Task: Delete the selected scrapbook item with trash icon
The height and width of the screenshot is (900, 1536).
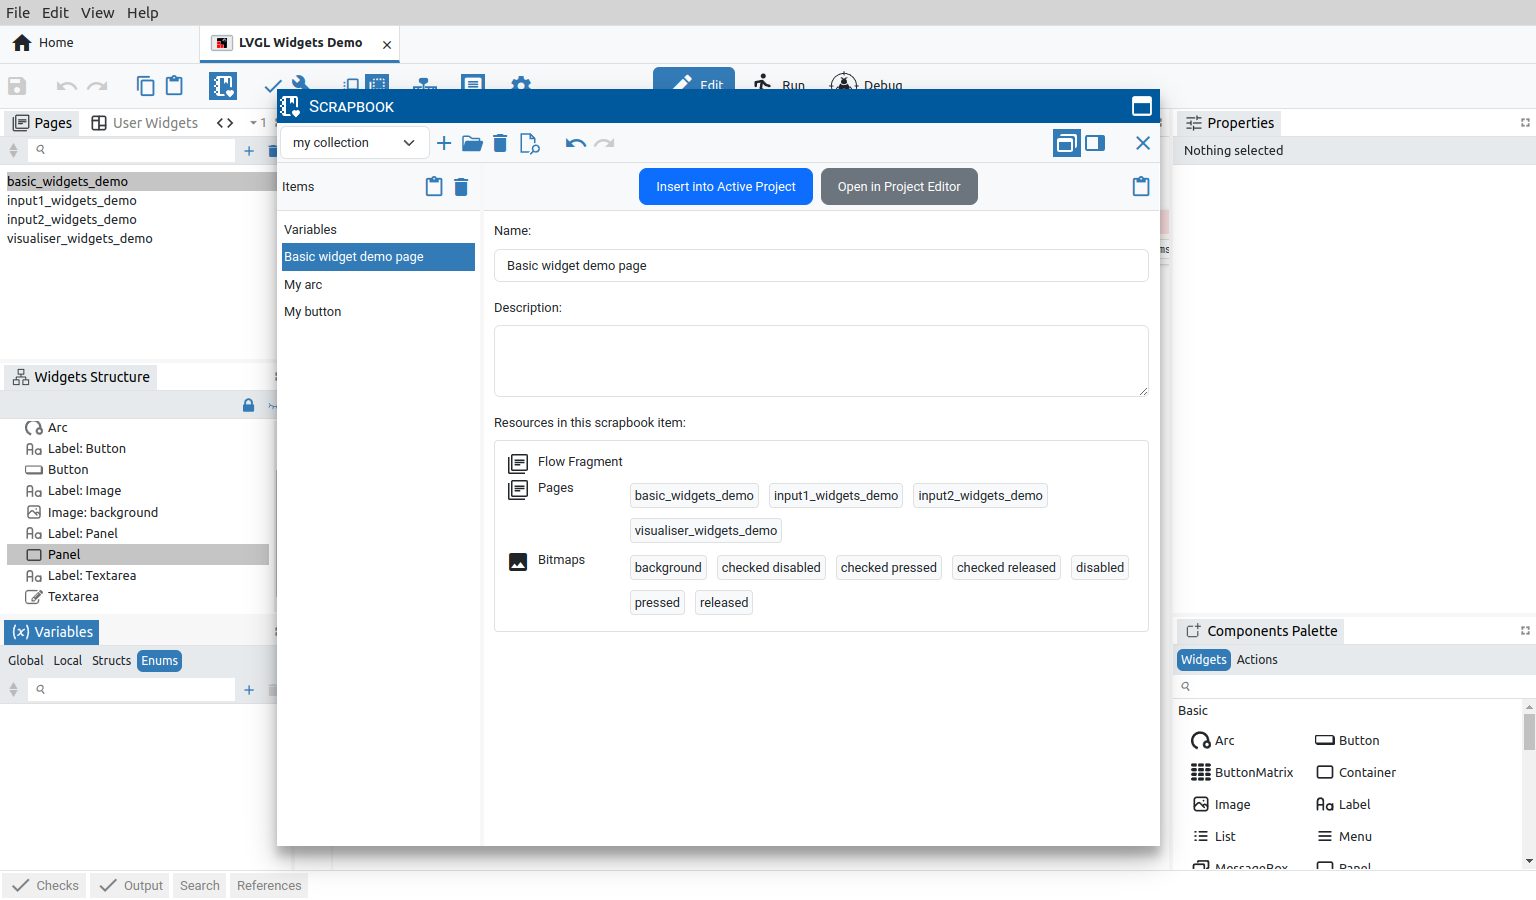Action: (x=461, y=187)
